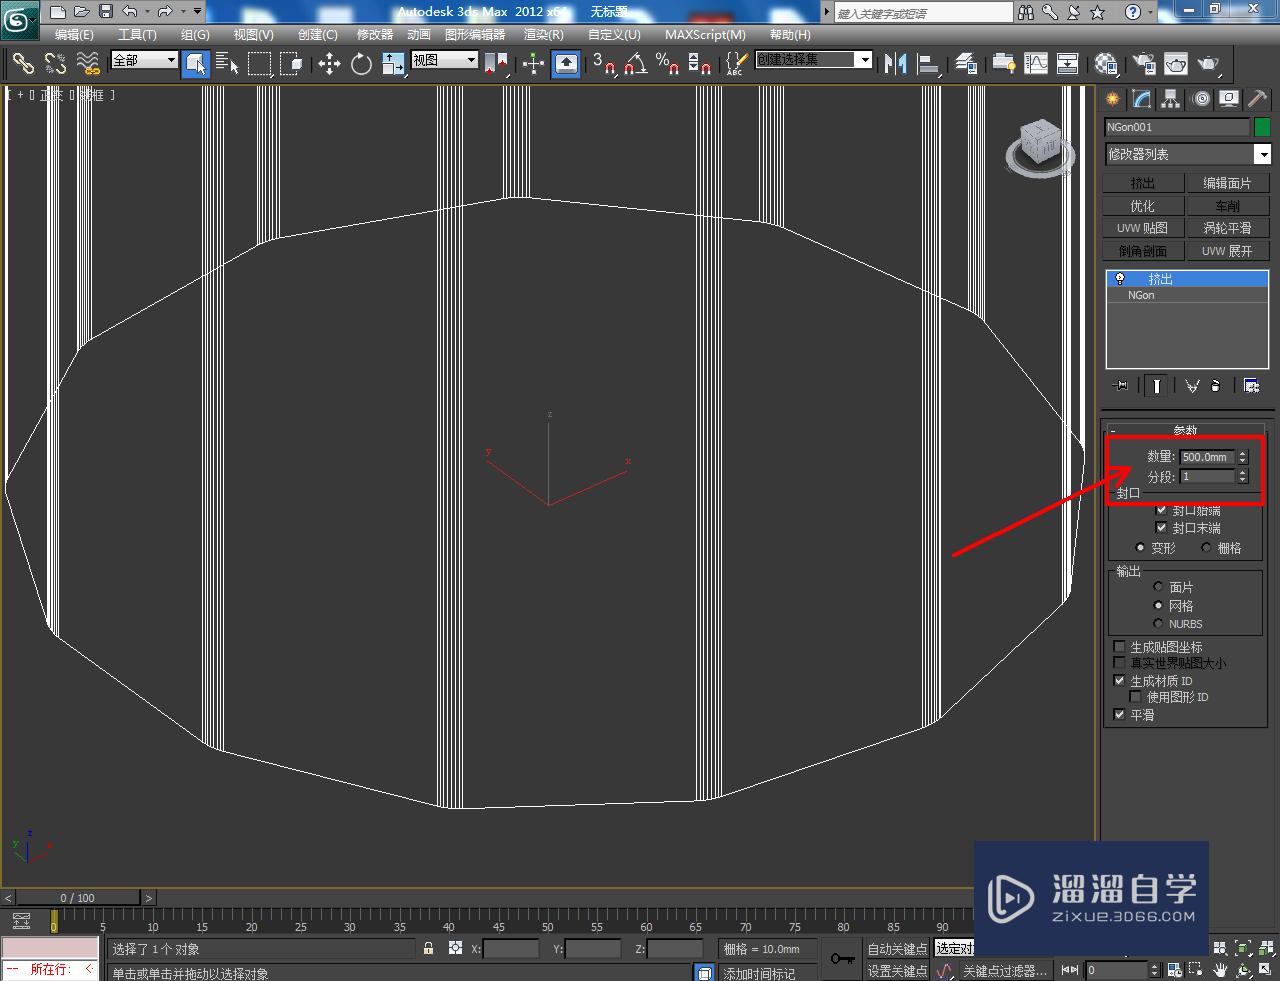Choose Rectangular Selection Region tool
This screenshot has height=981, width=1280.
(x=260, y=64)
